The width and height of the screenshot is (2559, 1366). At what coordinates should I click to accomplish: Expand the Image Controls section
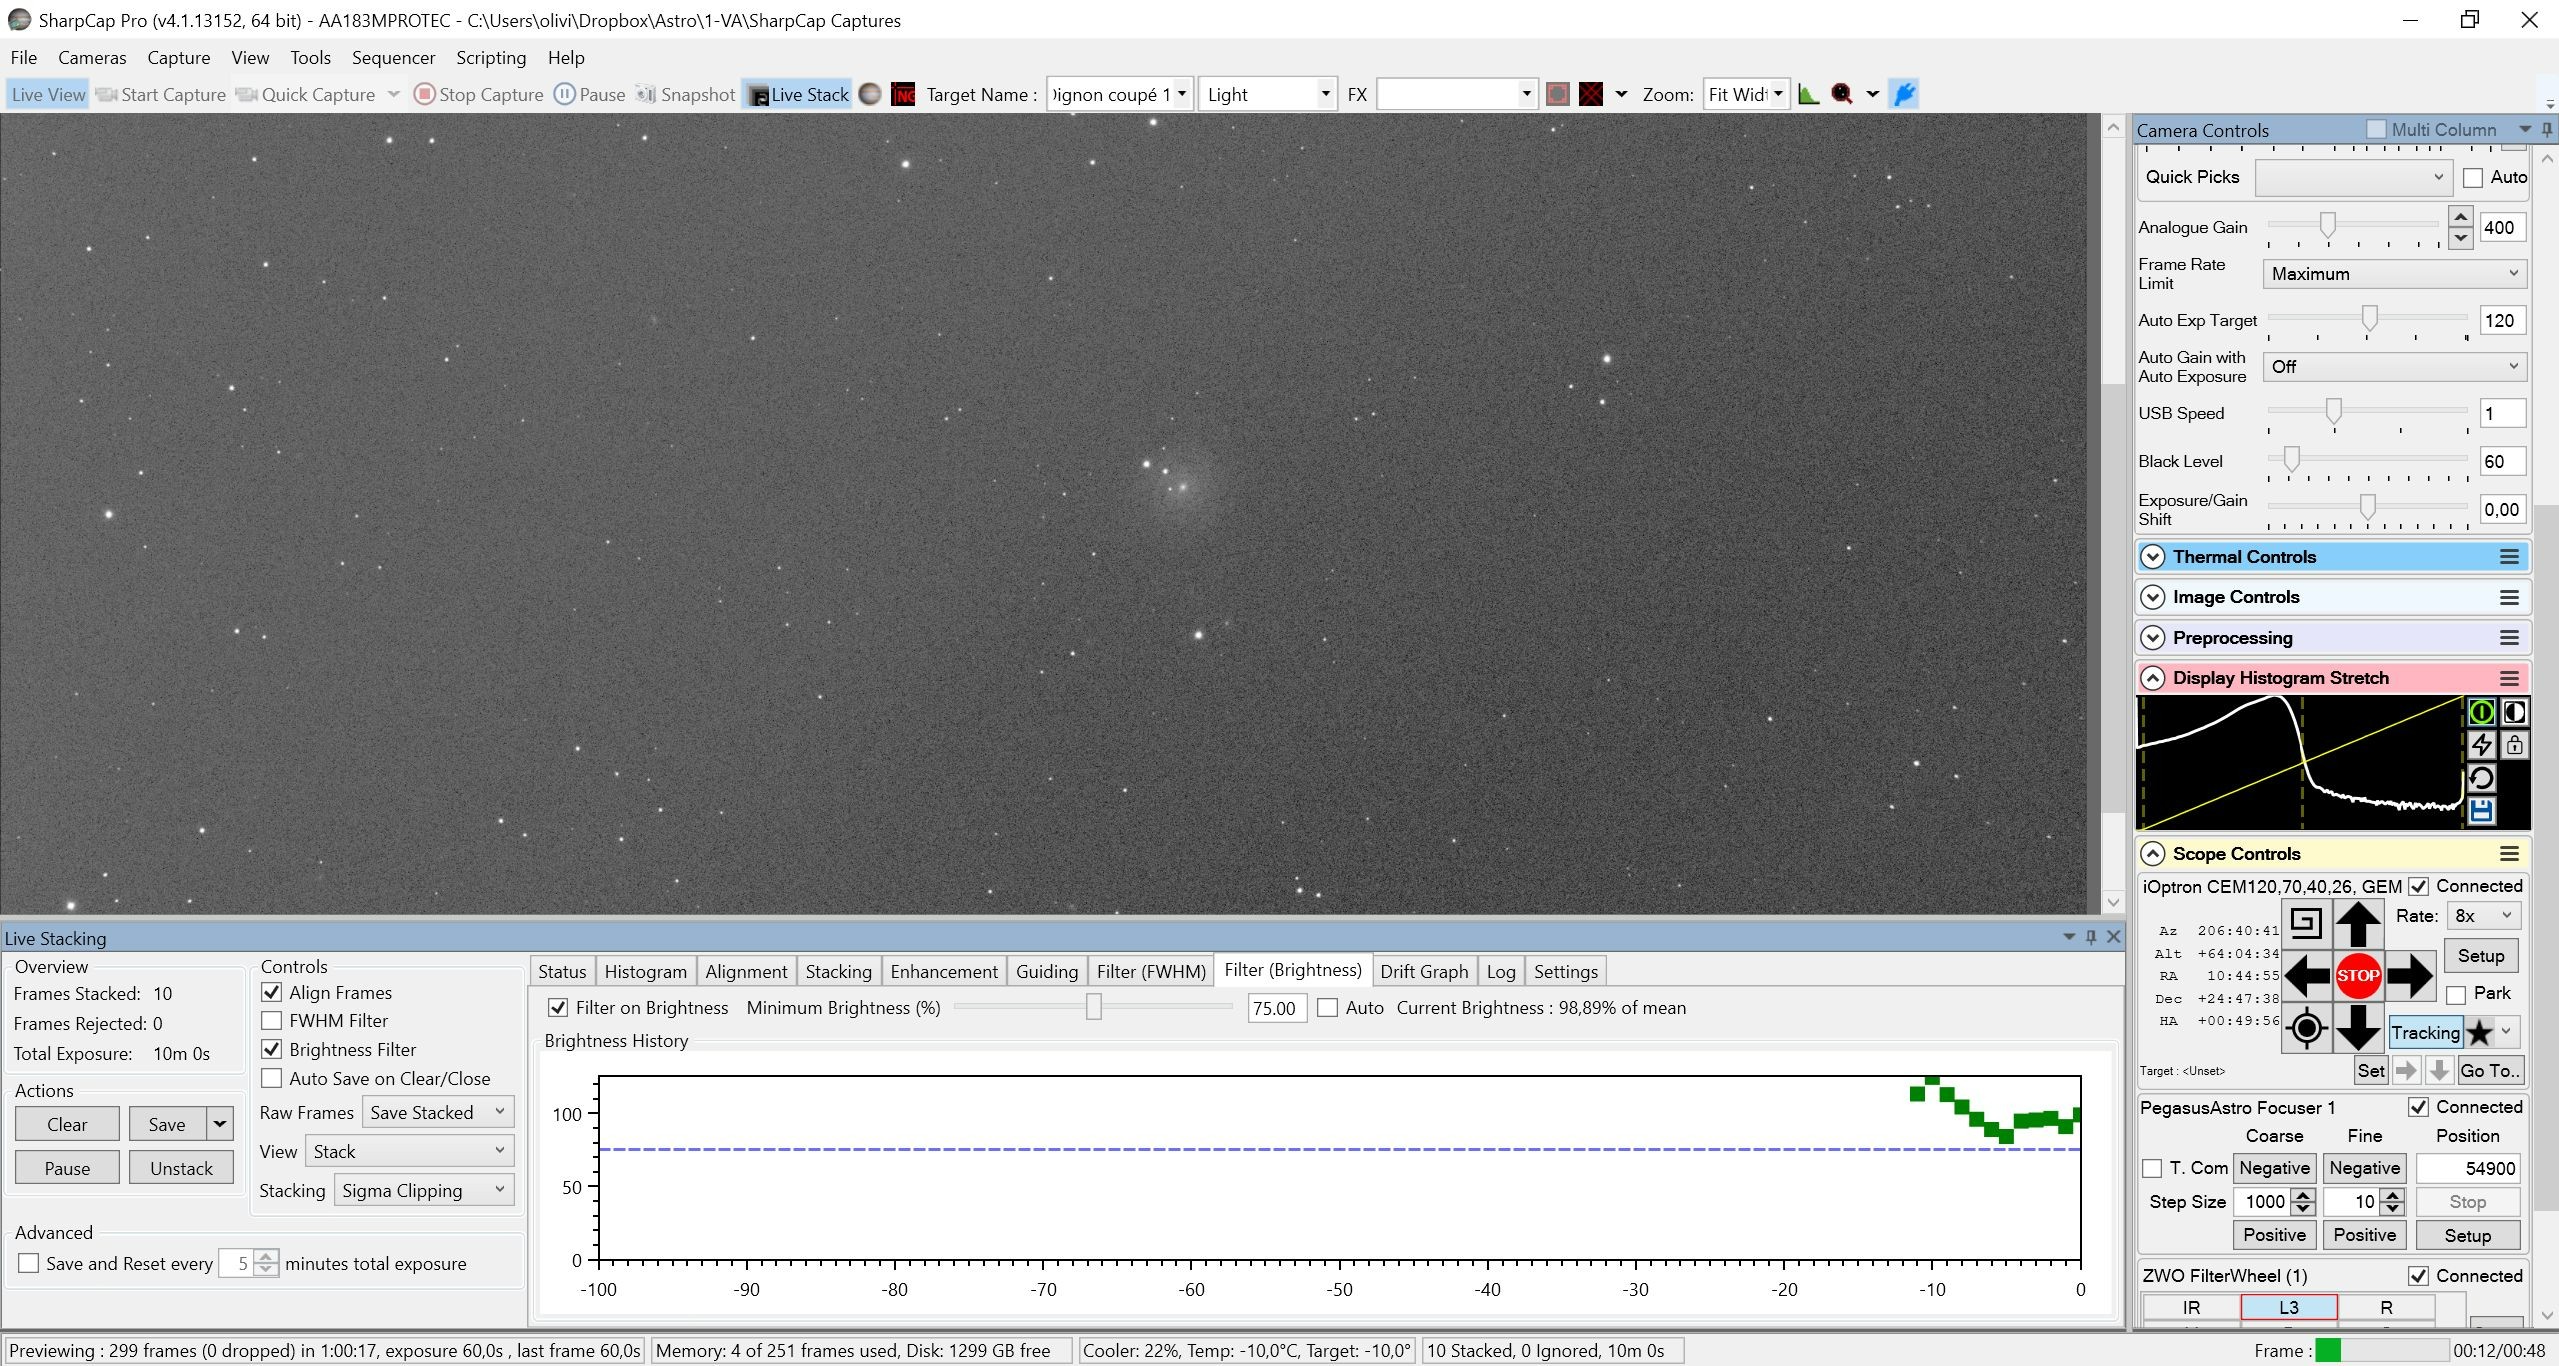pyautogui.click(x=2152, y=597)
